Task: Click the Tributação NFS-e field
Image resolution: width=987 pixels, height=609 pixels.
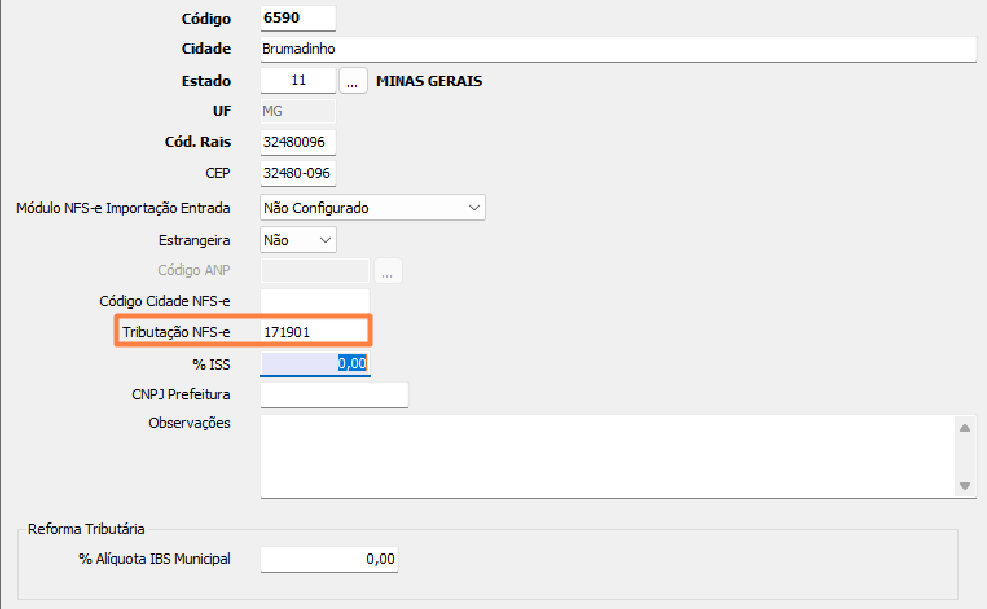Action: point(314,331)
